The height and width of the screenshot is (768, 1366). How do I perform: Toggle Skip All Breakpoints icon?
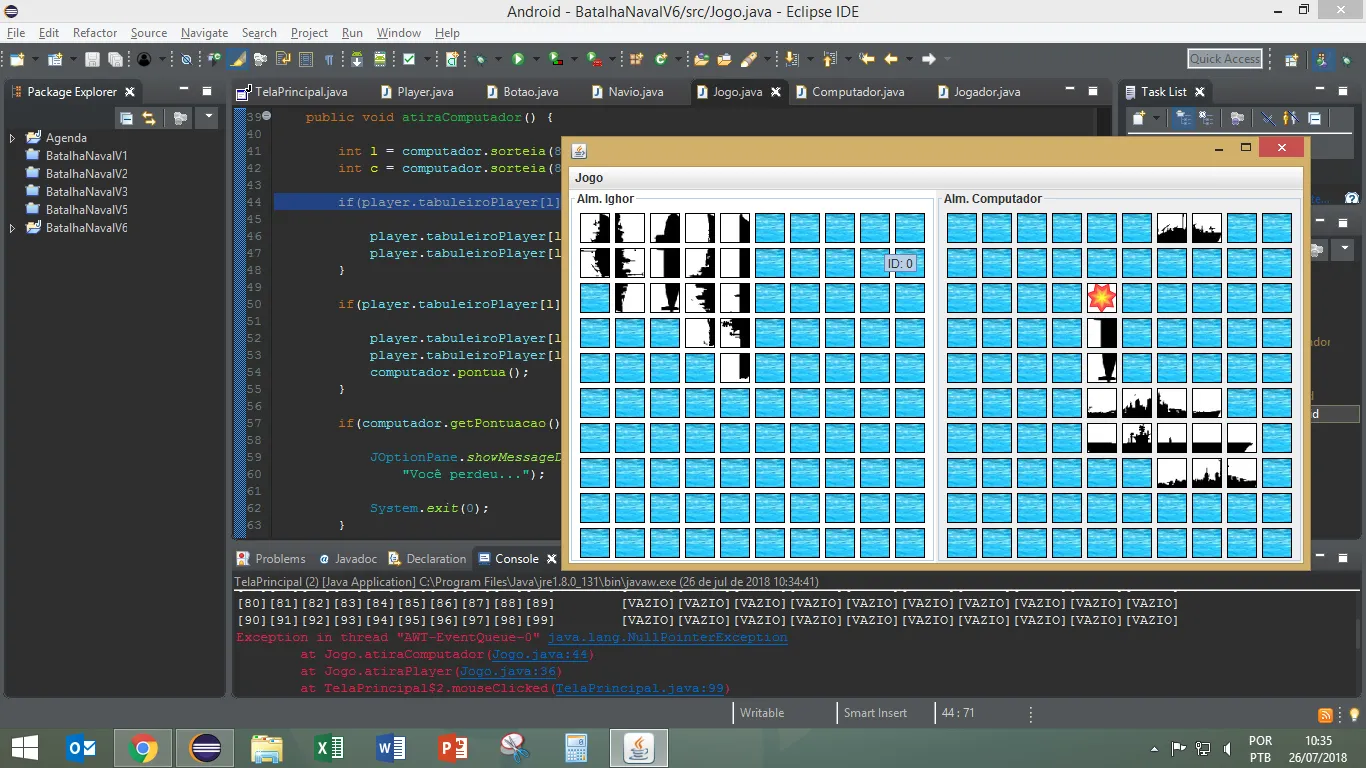coord(186,60)
